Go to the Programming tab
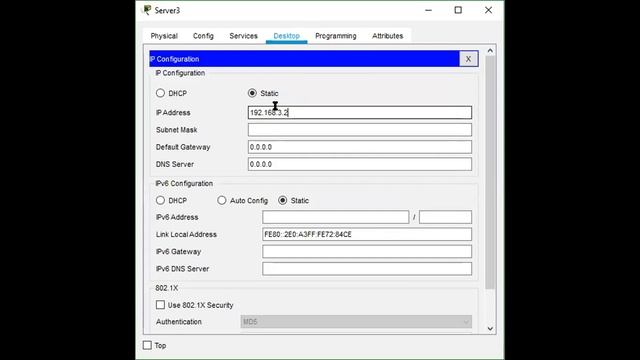The image size is (640, 360). [336, 36]
